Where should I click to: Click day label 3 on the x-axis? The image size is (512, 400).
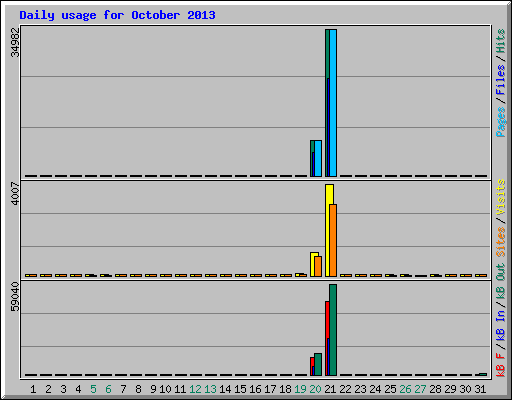[63, 389]
